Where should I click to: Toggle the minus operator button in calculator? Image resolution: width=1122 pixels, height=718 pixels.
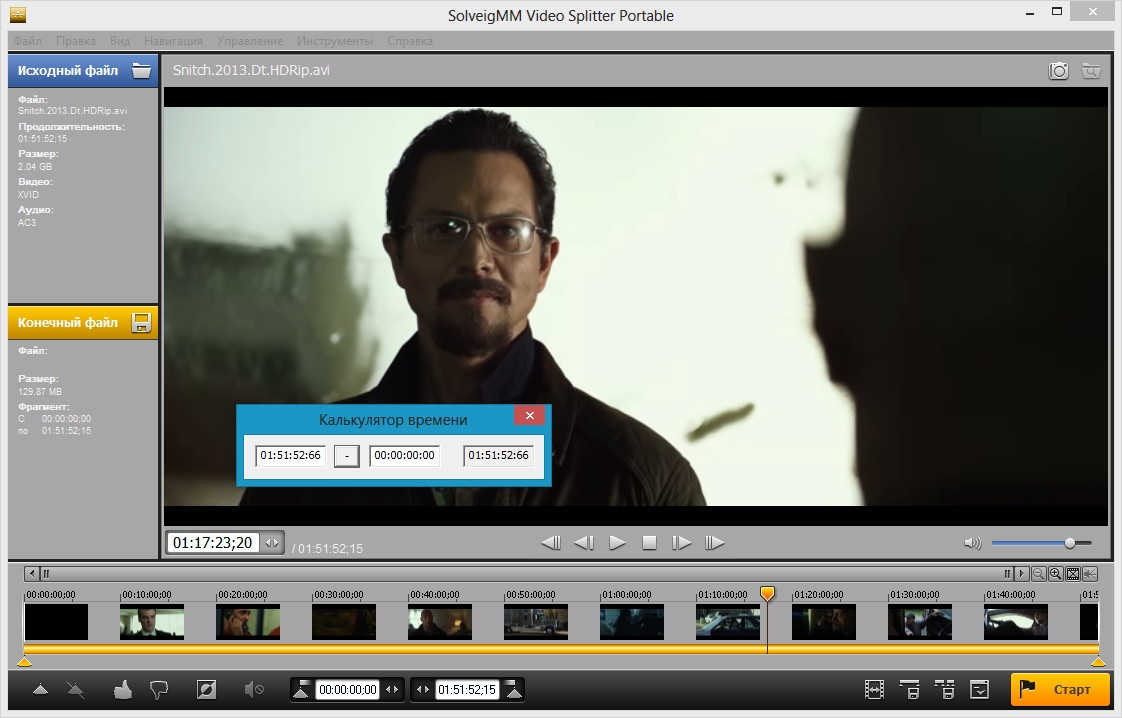coord(347,456)
